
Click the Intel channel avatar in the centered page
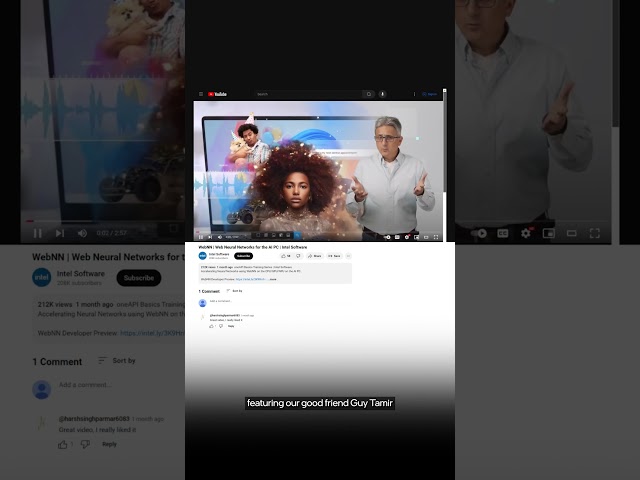[x=202, y=256]
